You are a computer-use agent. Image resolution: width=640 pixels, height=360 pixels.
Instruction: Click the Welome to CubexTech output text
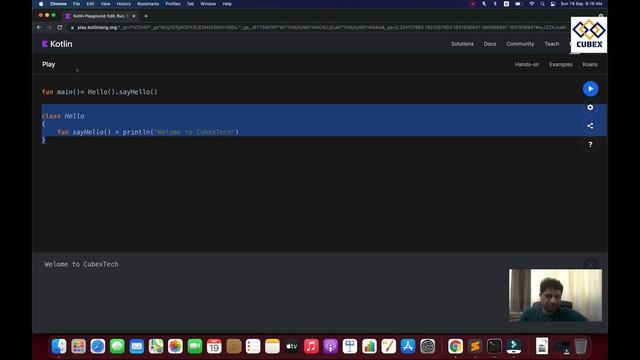coord(81,264)
